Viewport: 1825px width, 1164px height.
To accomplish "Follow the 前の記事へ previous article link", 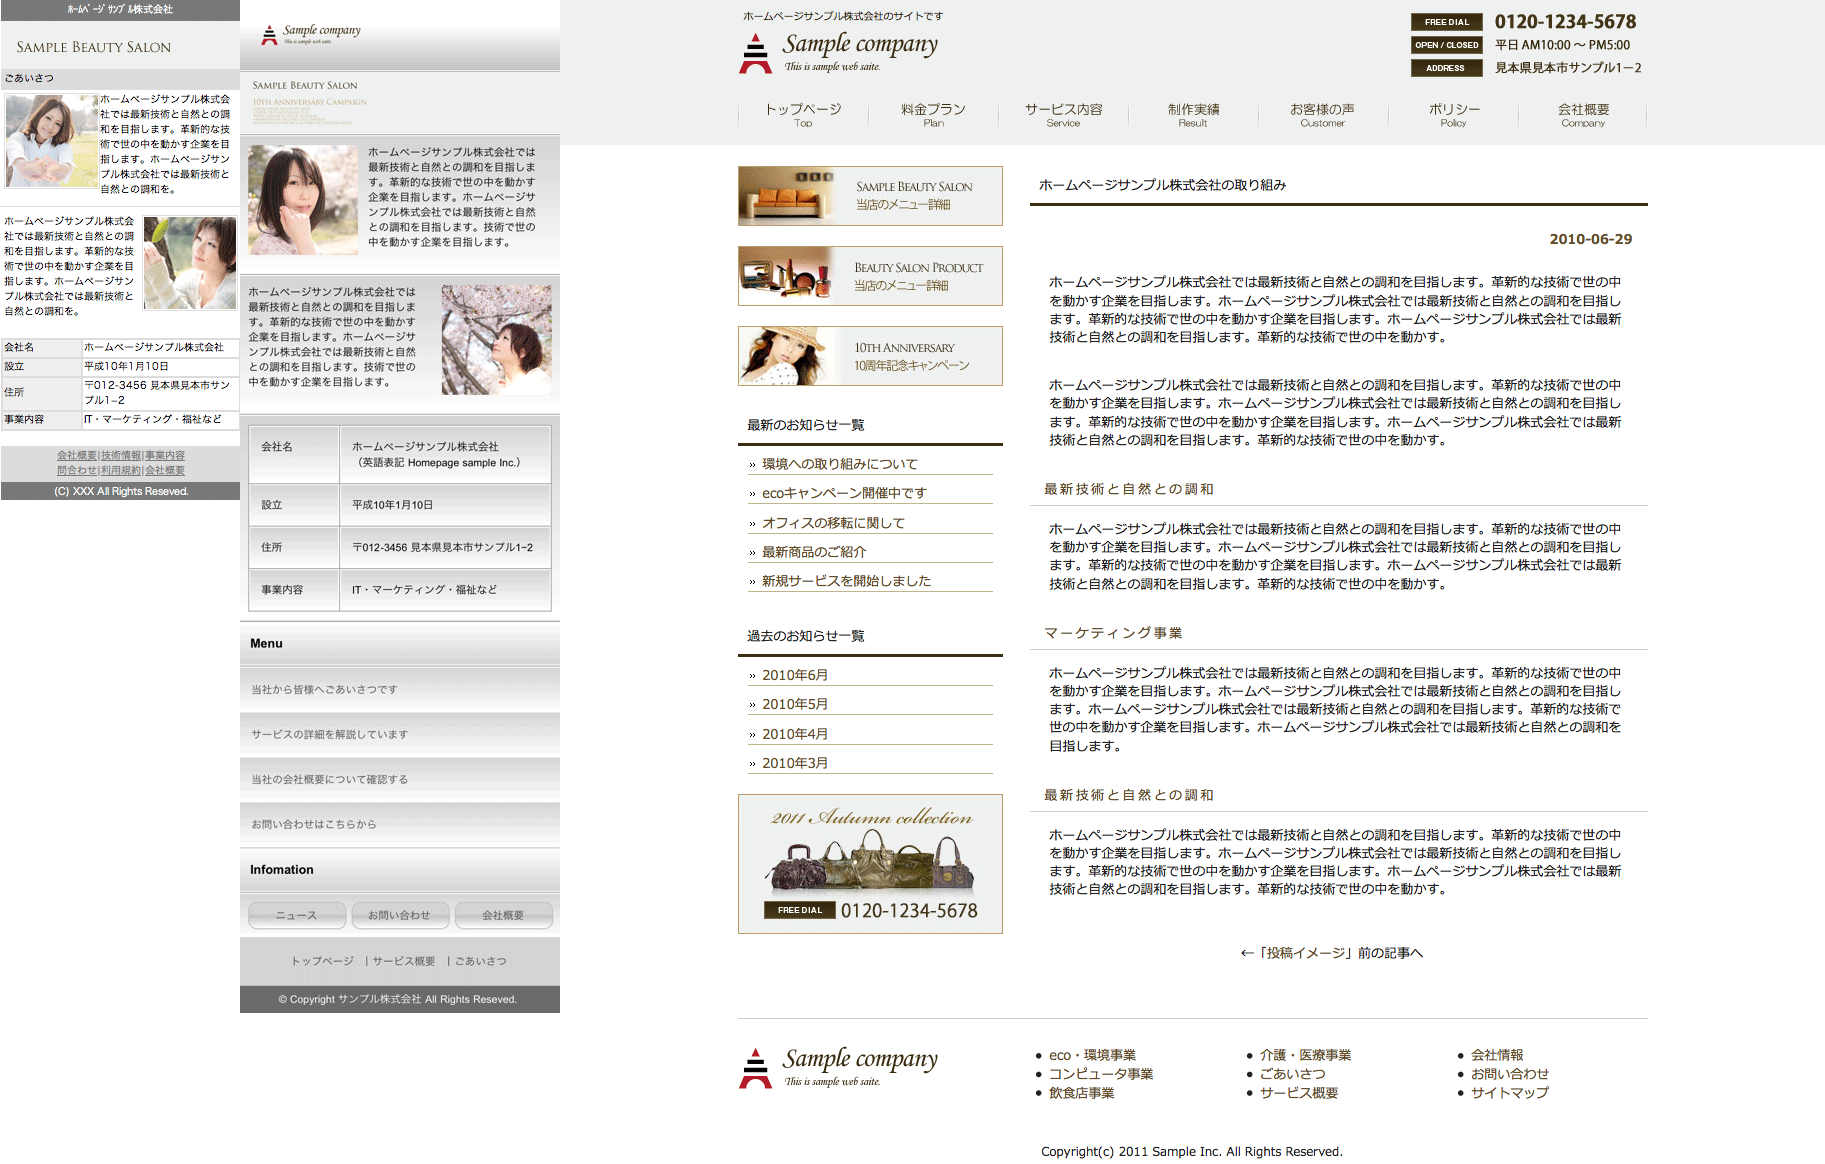I will (x=1331, y=953).
